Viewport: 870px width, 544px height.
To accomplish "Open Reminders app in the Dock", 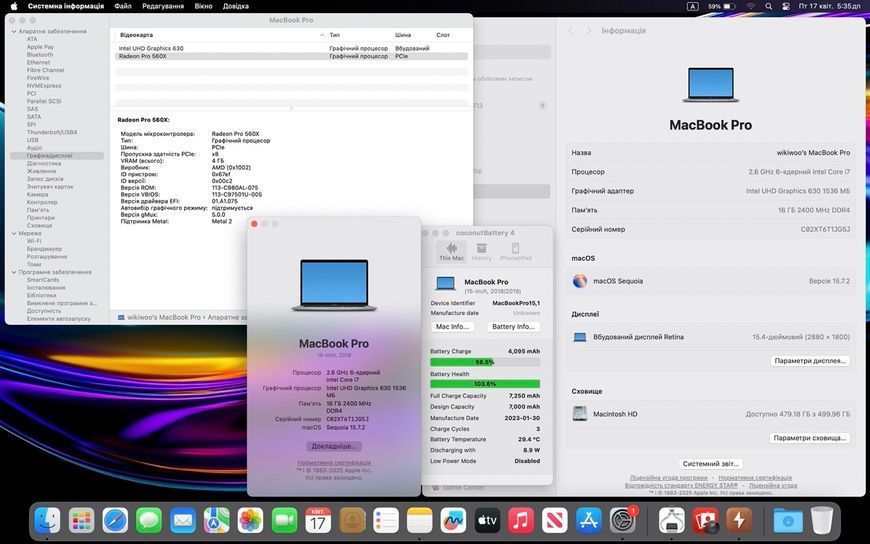I will (x=386, y=521).
